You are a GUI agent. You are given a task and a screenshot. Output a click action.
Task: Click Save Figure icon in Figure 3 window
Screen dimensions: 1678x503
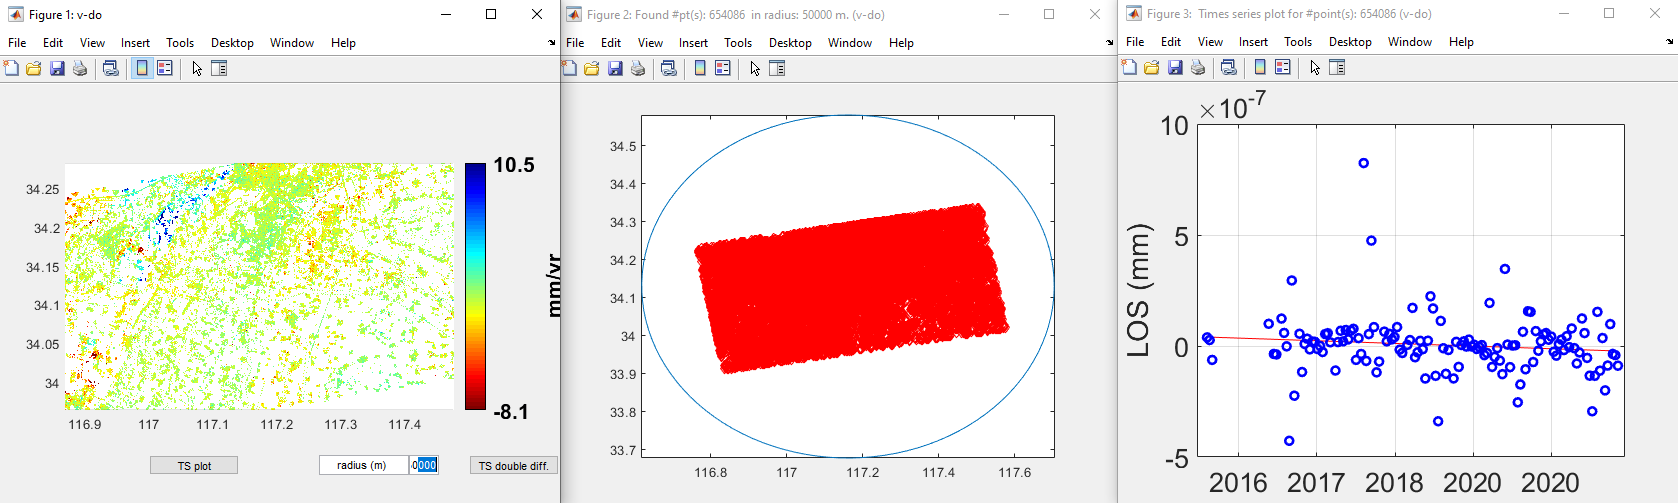point(1175,67)
